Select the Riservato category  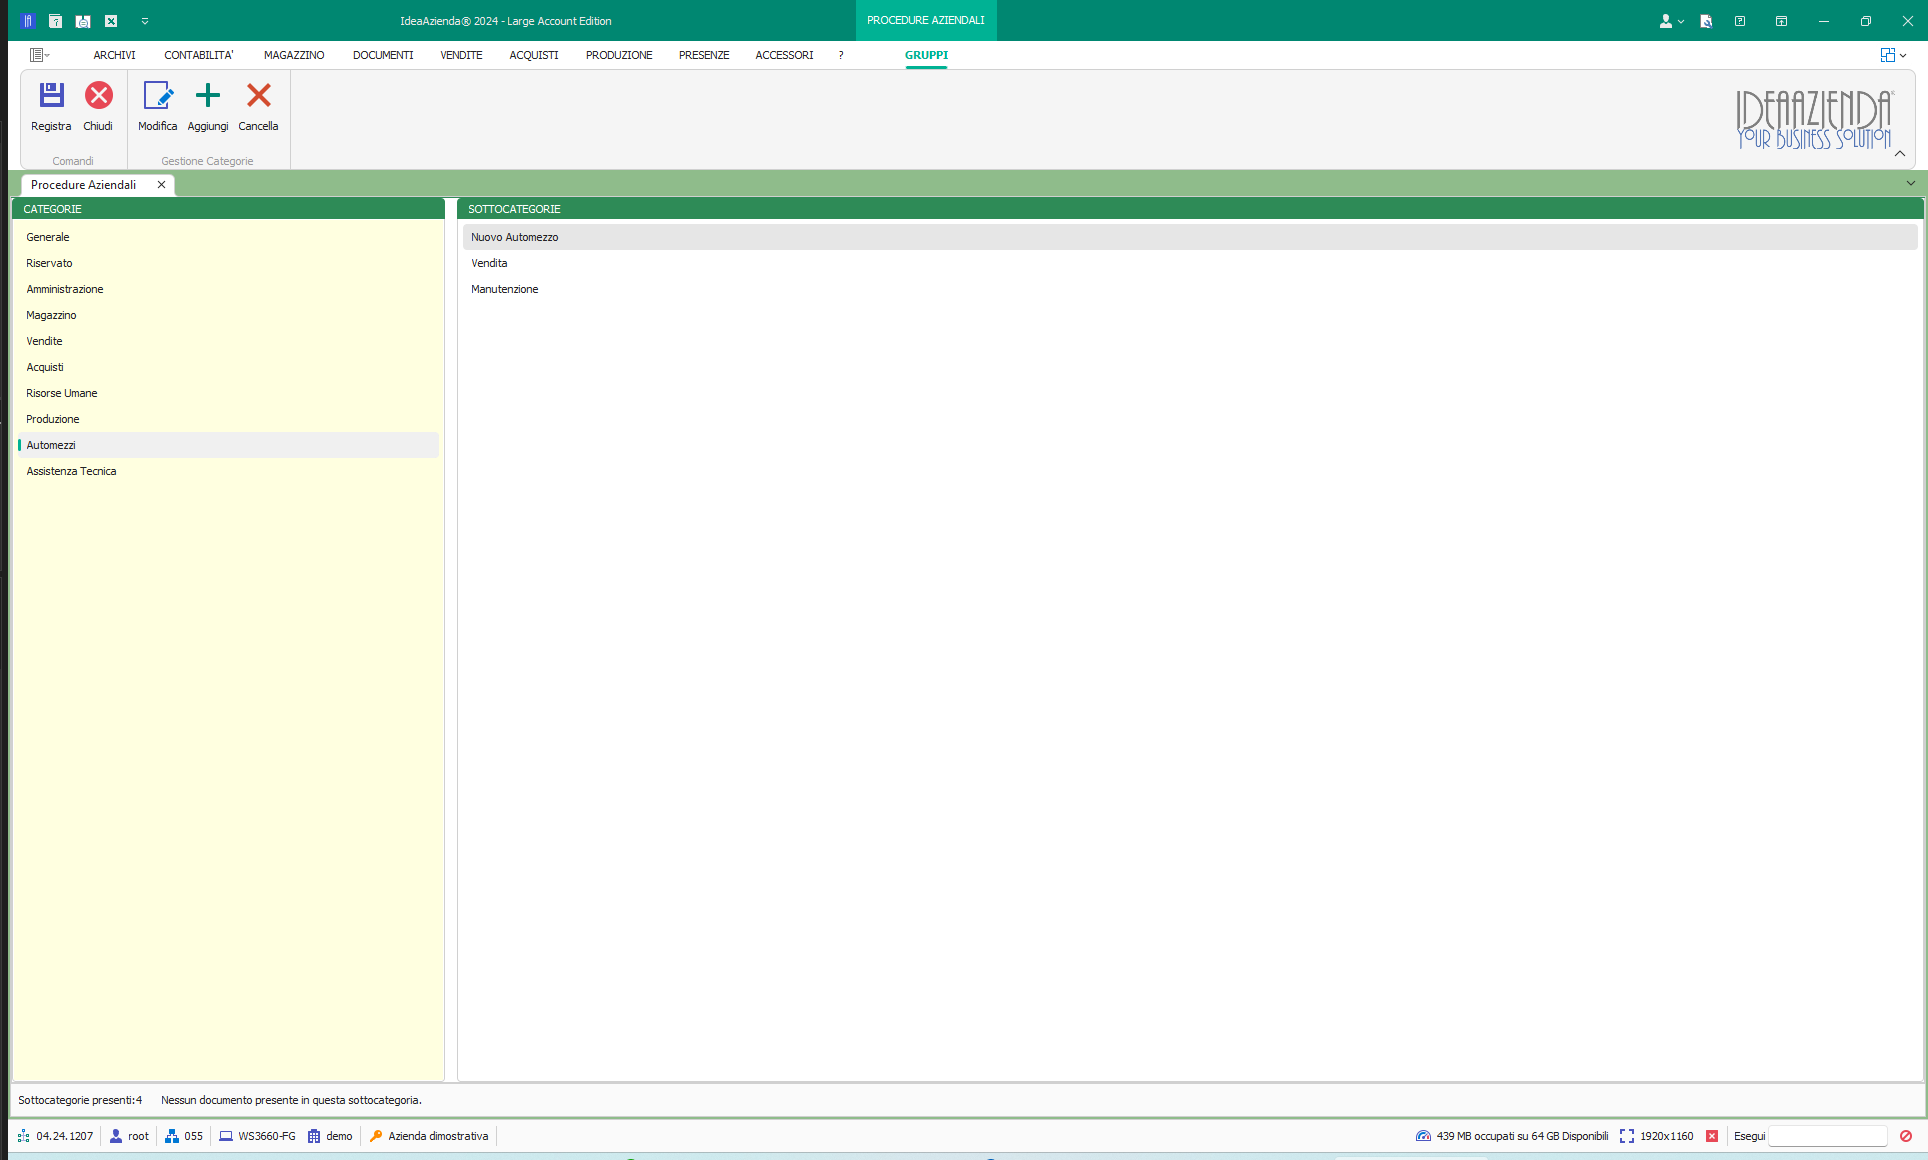228,263
